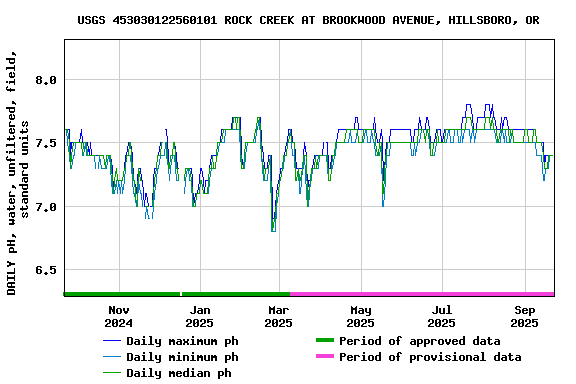Click the light blue daily minimum legend line
This screenshot has width=576, height=384.
click(112, 357)
